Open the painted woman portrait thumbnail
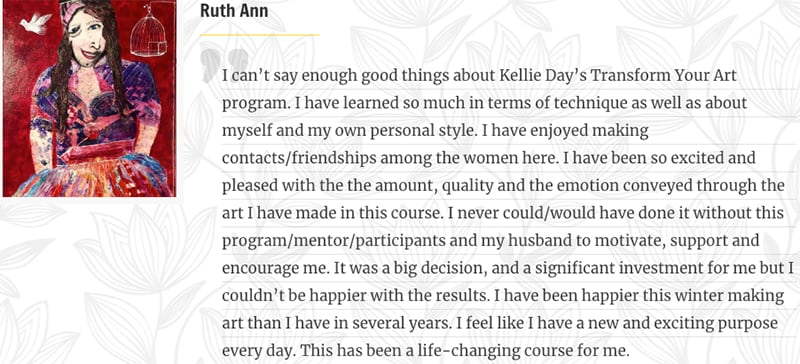 [89, 98]
